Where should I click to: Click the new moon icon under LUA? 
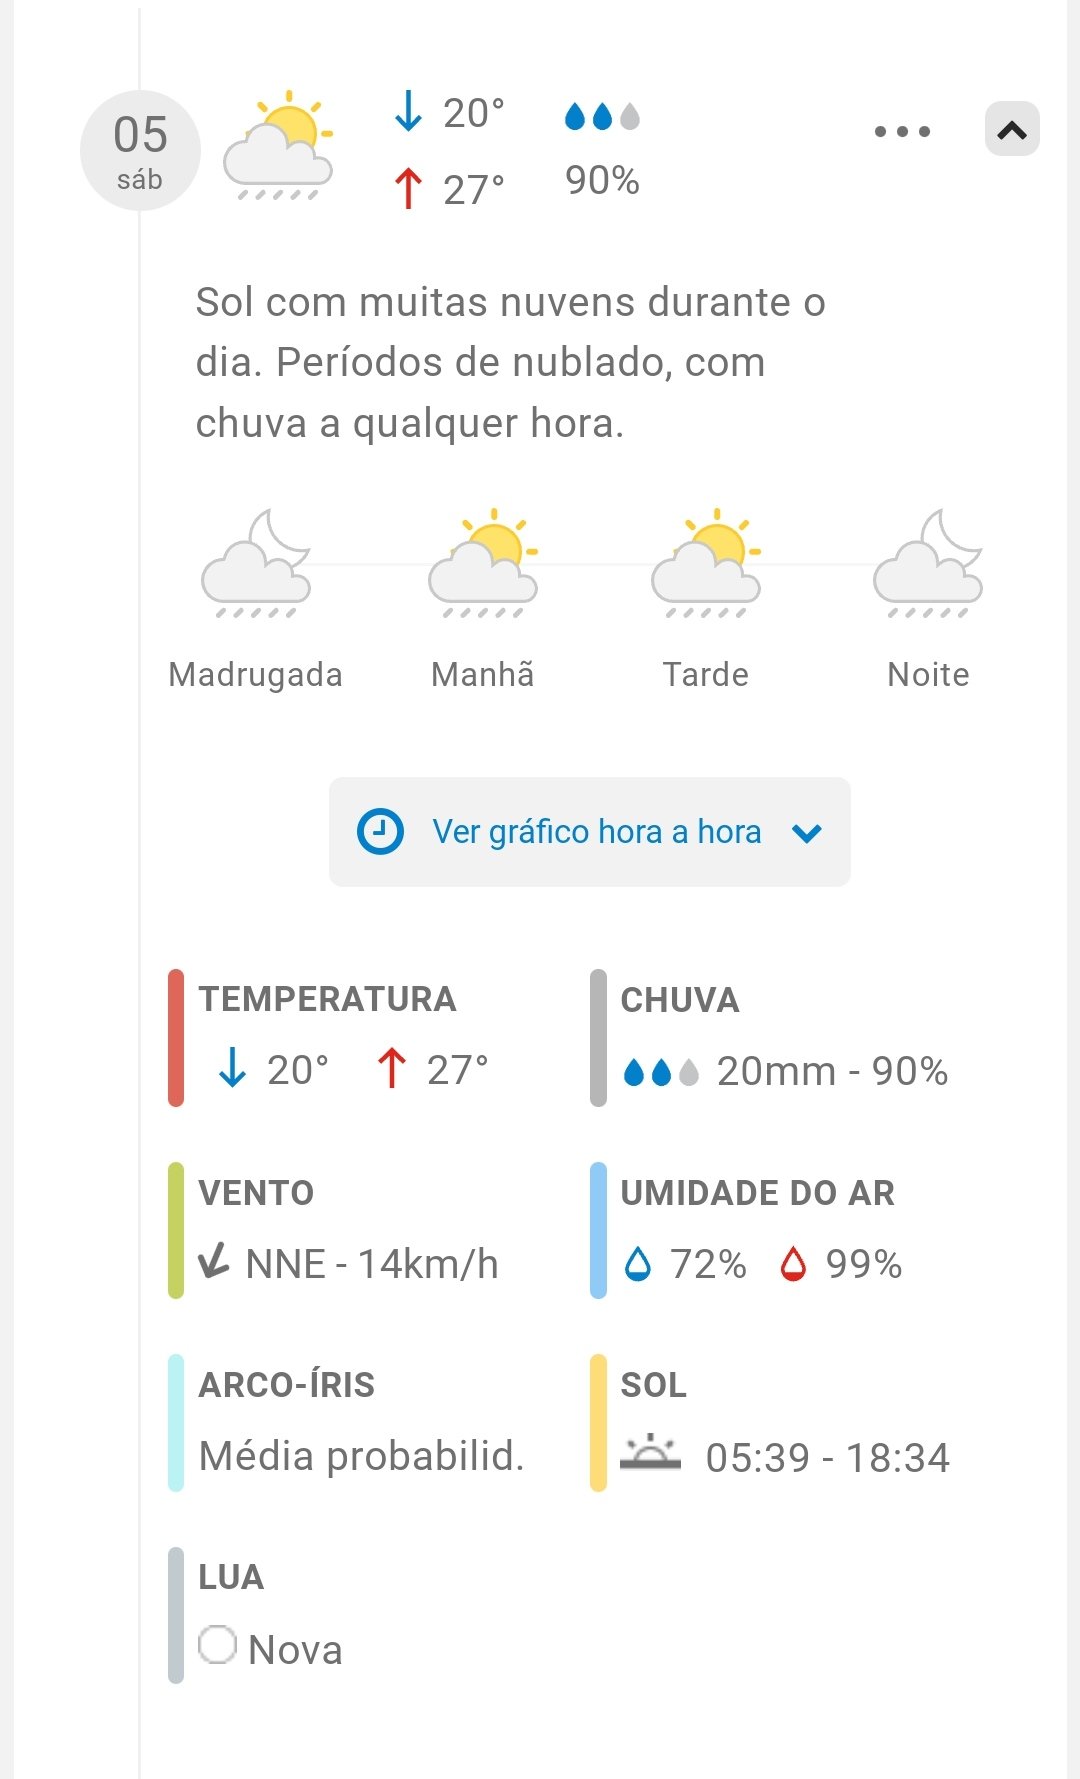point(217,1645)
